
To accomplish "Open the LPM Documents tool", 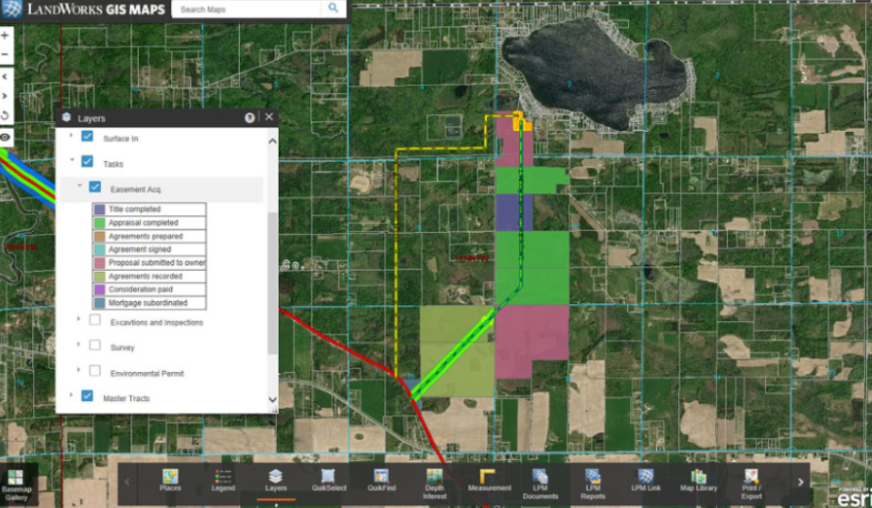I will tap(540, 484).
